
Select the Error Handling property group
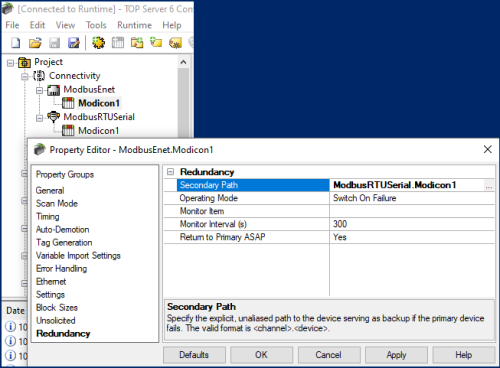tap(62, 269)
